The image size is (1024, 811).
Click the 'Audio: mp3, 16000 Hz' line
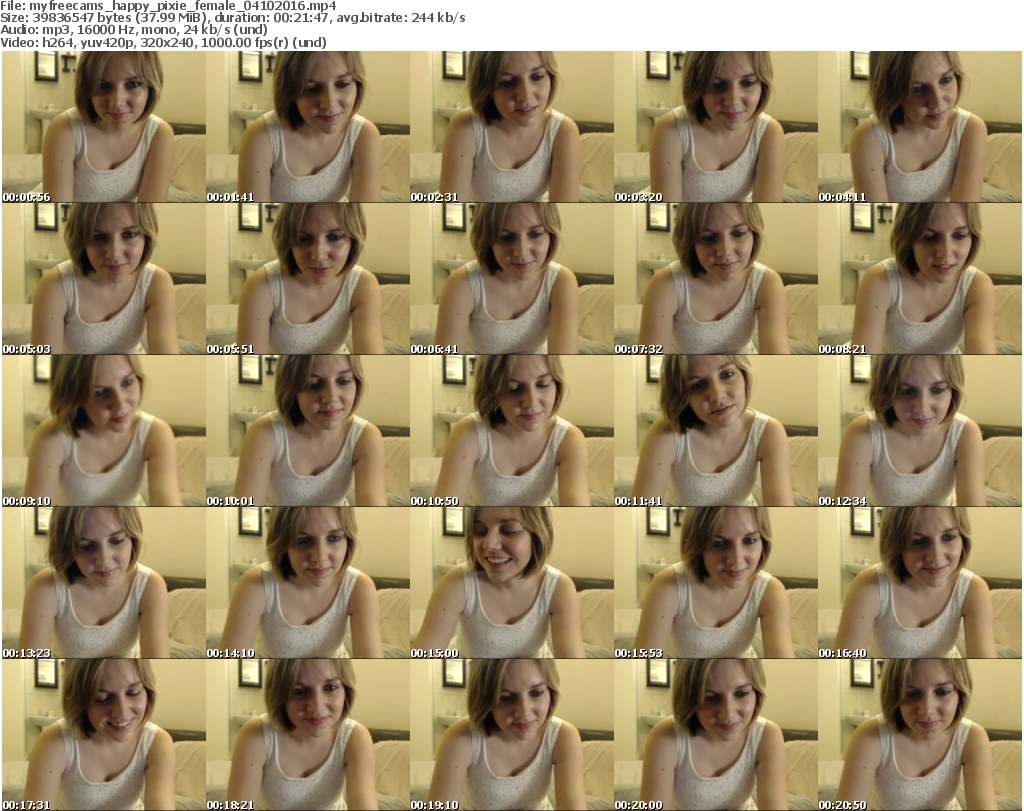click(x=134, y=30)
